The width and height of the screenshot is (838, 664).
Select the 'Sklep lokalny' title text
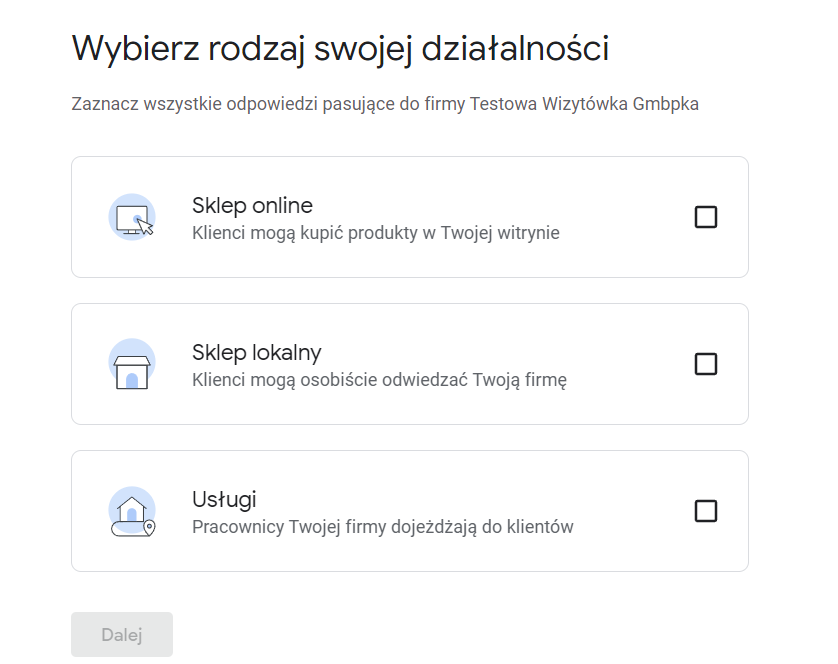[x=257, y=353]
